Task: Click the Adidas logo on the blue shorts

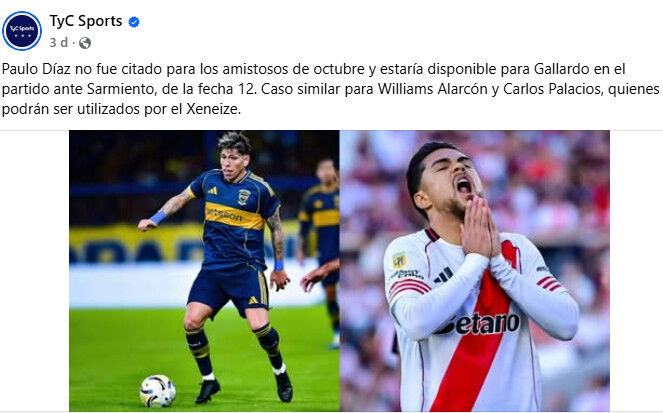Action: tap(252, 301)
